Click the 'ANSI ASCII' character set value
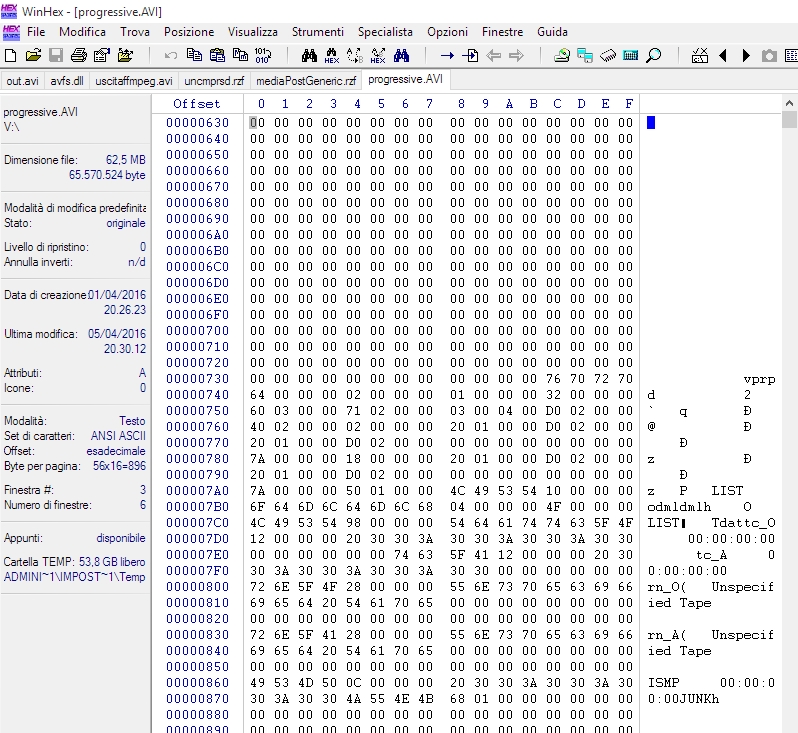This screenshot has height=733, width=798. click(x=118, y=436)
